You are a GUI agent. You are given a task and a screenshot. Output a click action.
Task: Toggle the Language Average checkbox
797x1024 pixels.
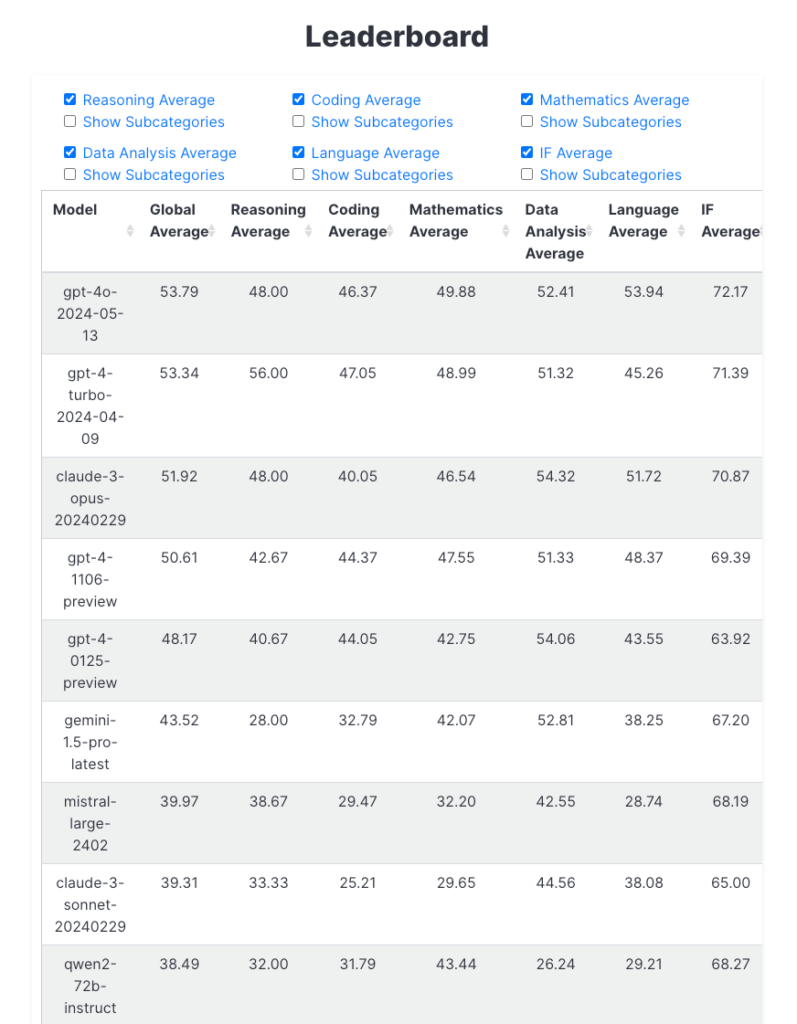(298, 153)
